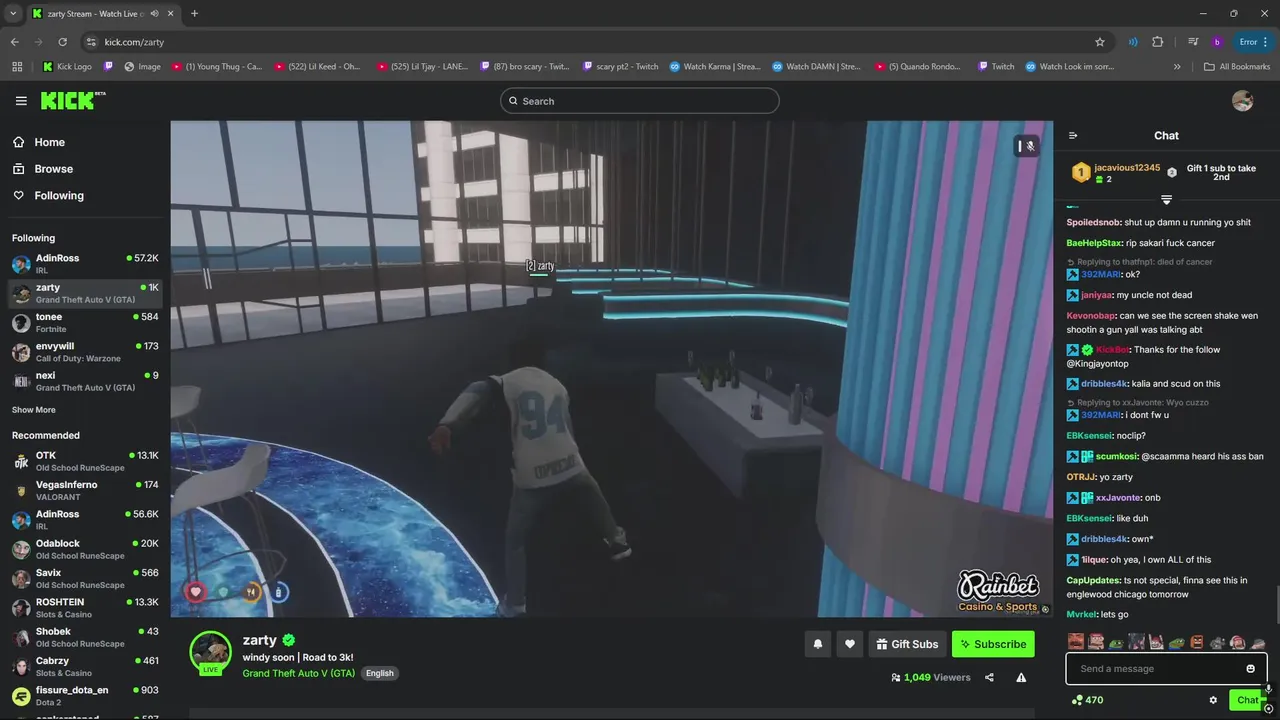Open OTK Old School RuneScape channel
Viewport: 1280px width, 720px height.
pyautogui.click(x=85, y=462)
